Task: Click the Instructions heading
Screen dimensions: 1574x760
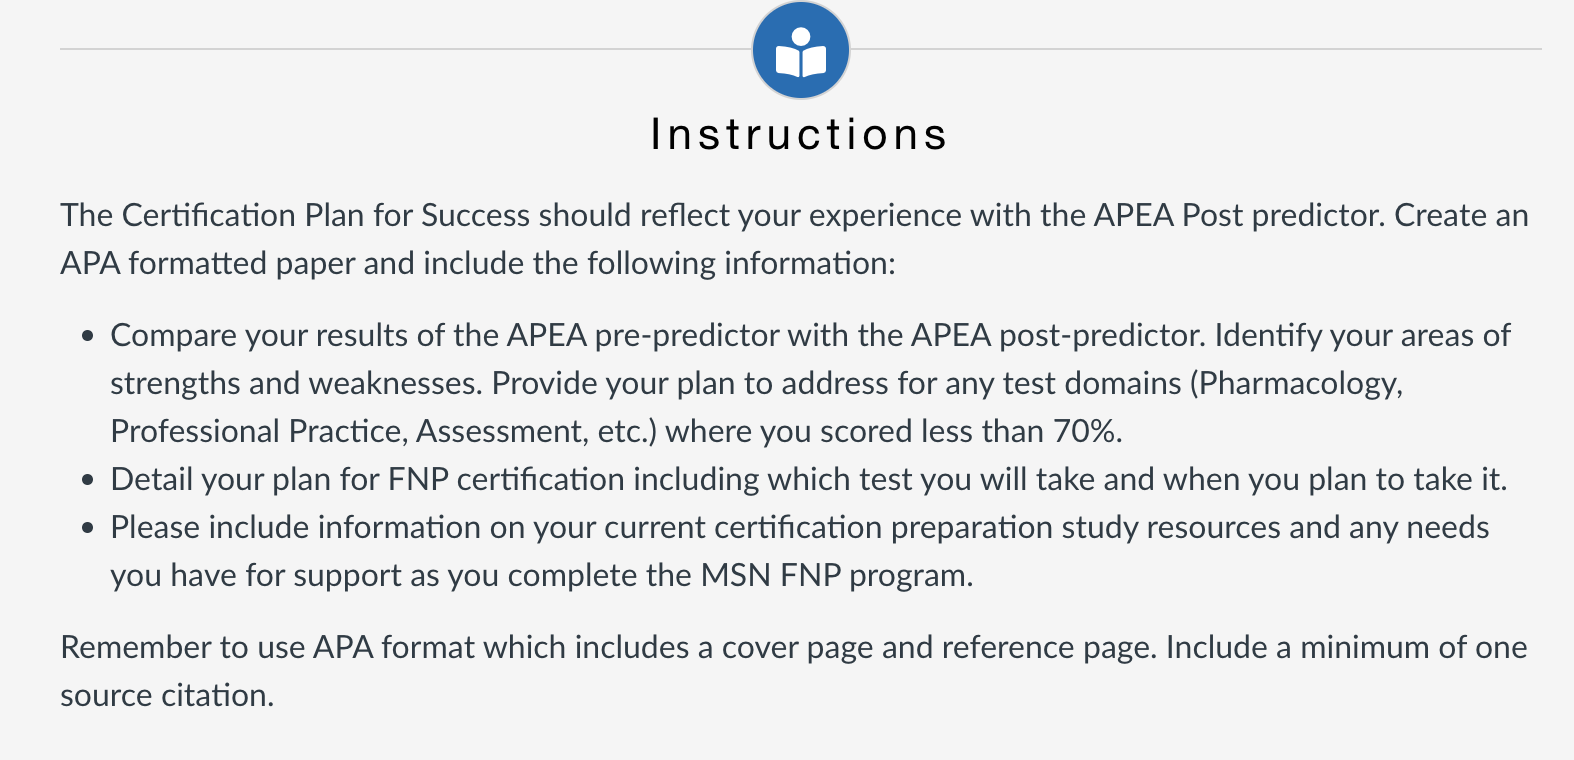Action: click(799, 134)
